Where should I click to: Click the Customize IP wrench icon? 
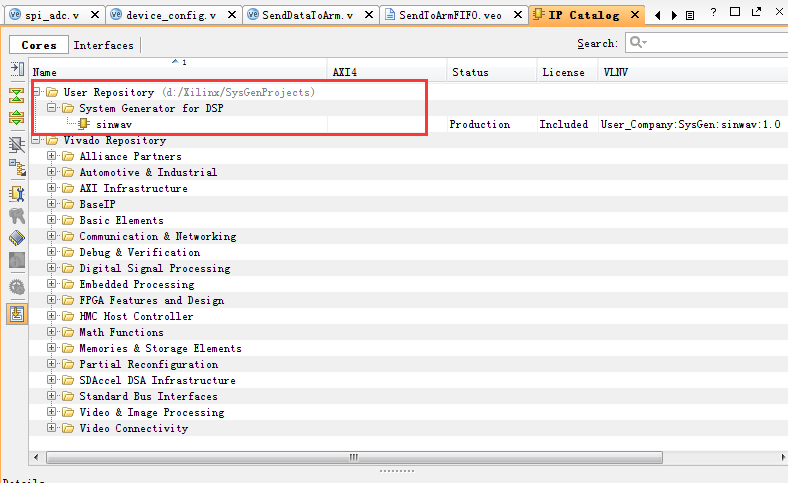click(x=17, y=192)
